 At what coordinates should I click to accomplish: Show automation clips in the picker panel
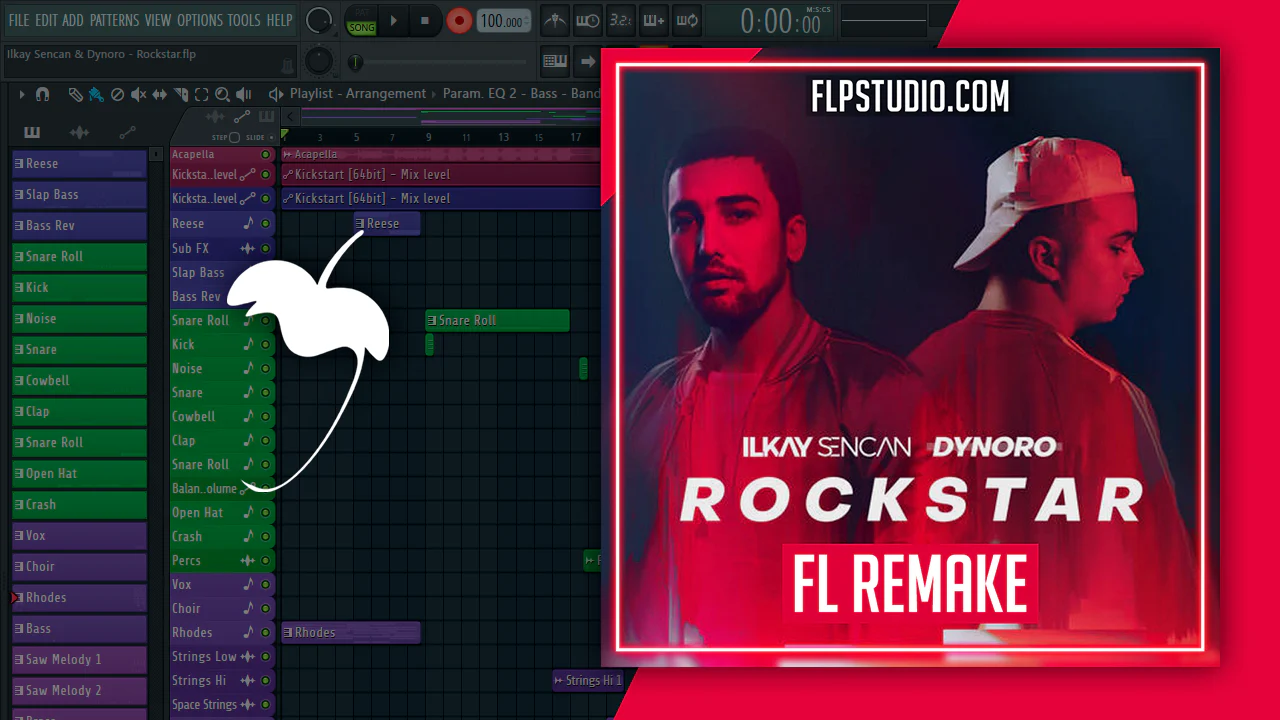tap(127, 132)
